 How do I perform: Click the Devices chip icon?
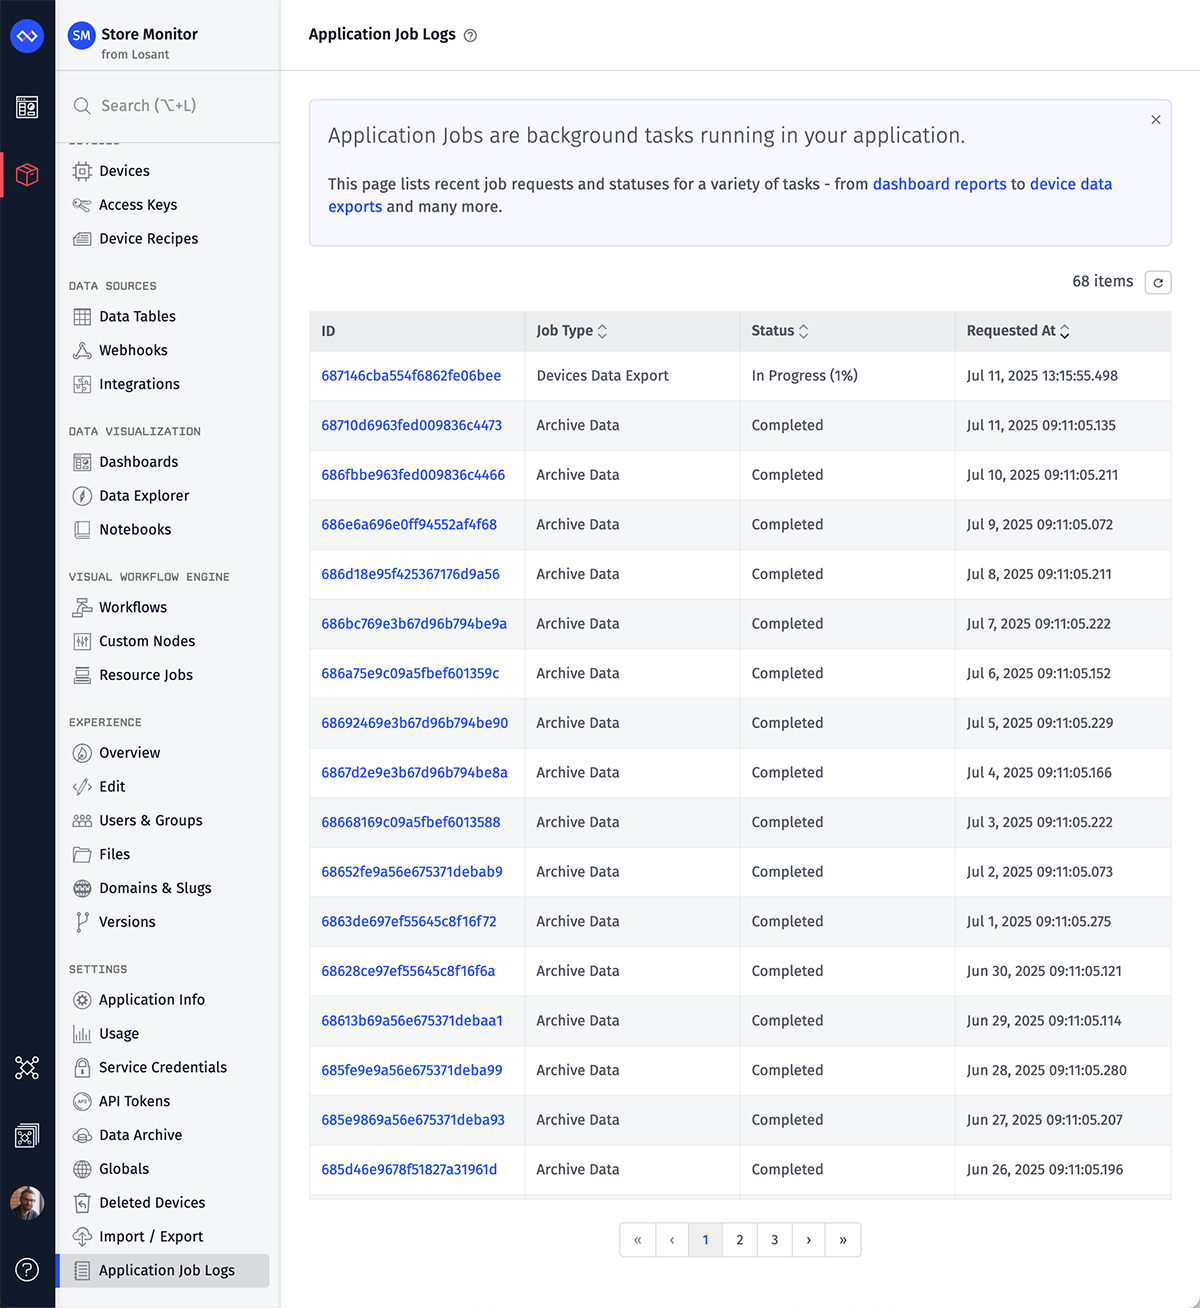click(x=82, y=171)
